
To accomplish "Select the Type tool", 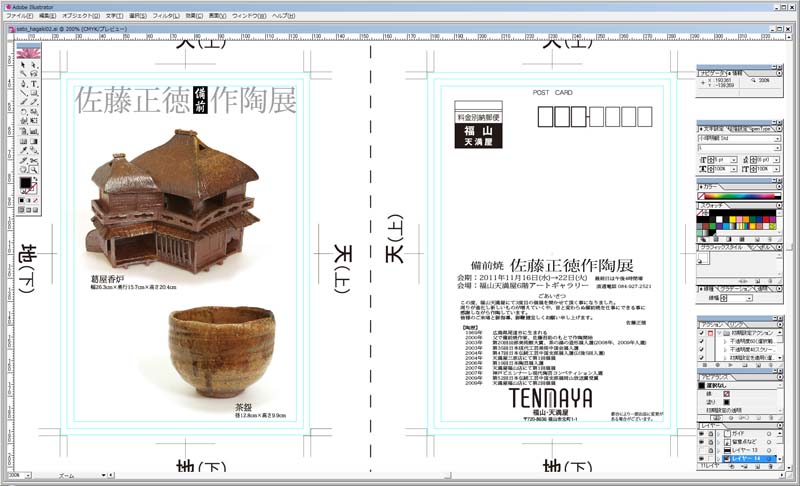I will click(34, 83).
